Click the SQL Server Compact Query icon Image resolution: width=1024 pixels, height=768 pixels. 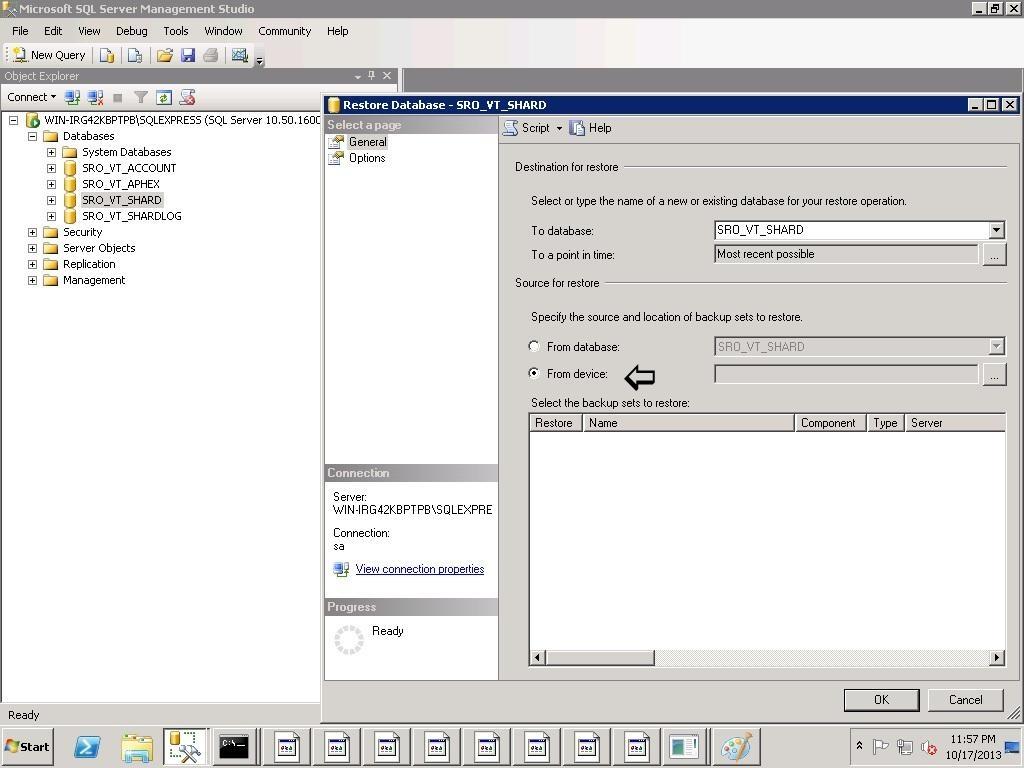coord(135,56)
